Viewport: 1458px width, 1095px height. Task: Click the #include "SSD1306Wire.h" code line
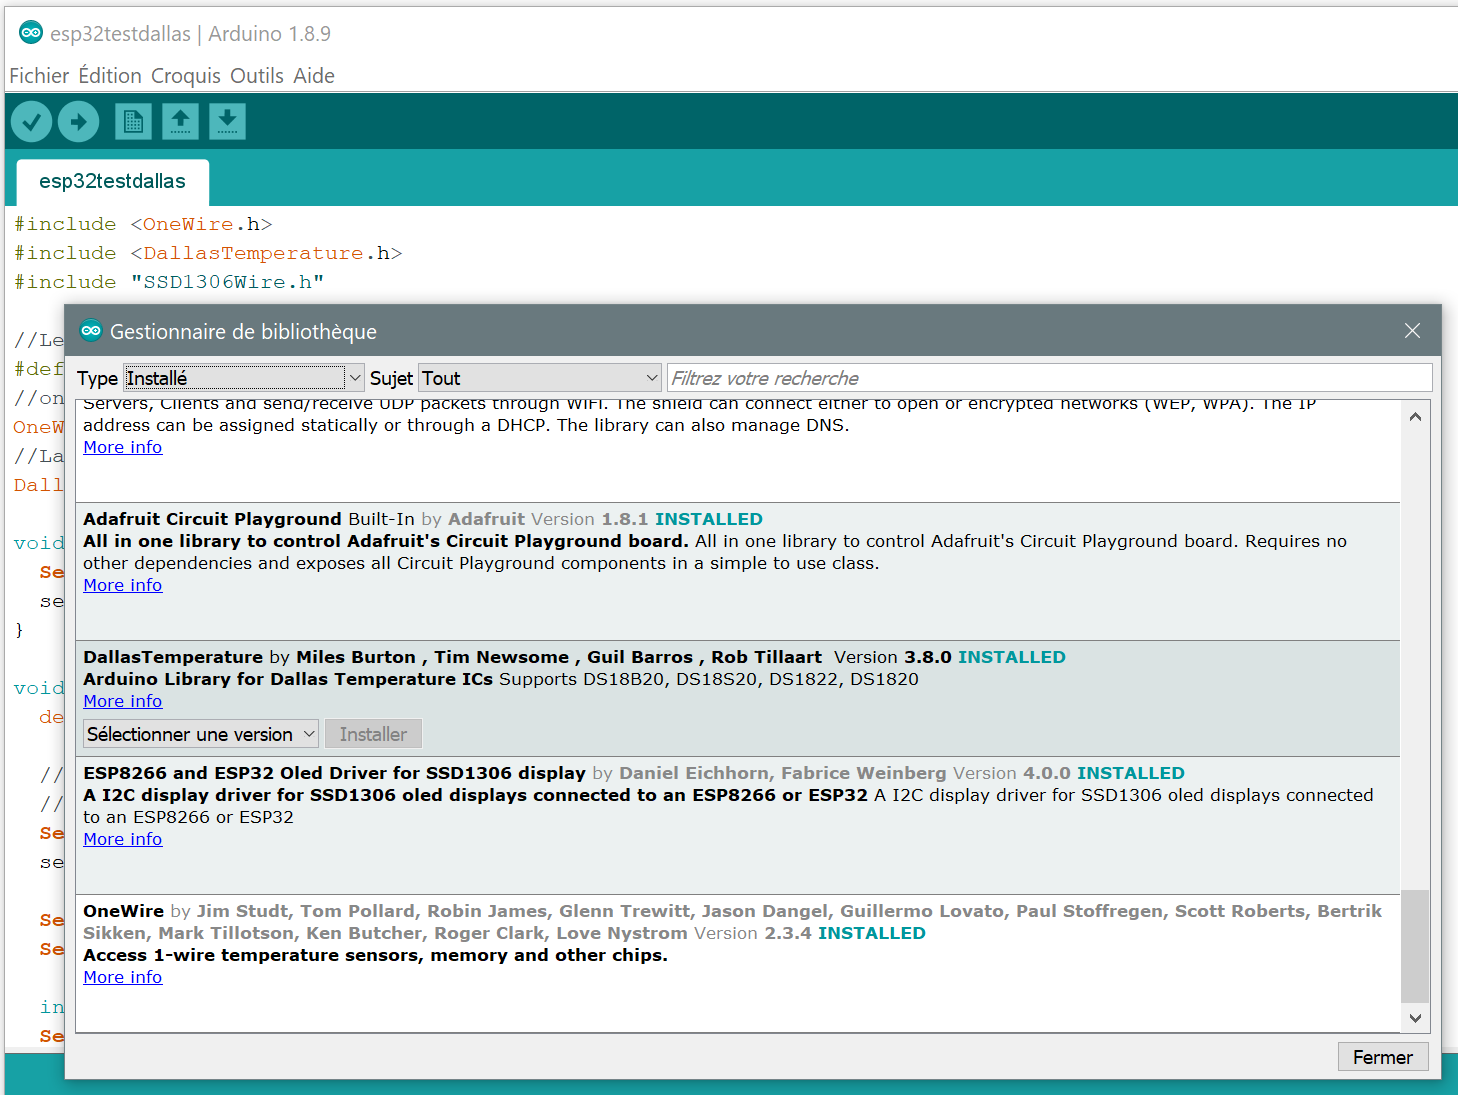pyautogui.click(x=169, y=282)
